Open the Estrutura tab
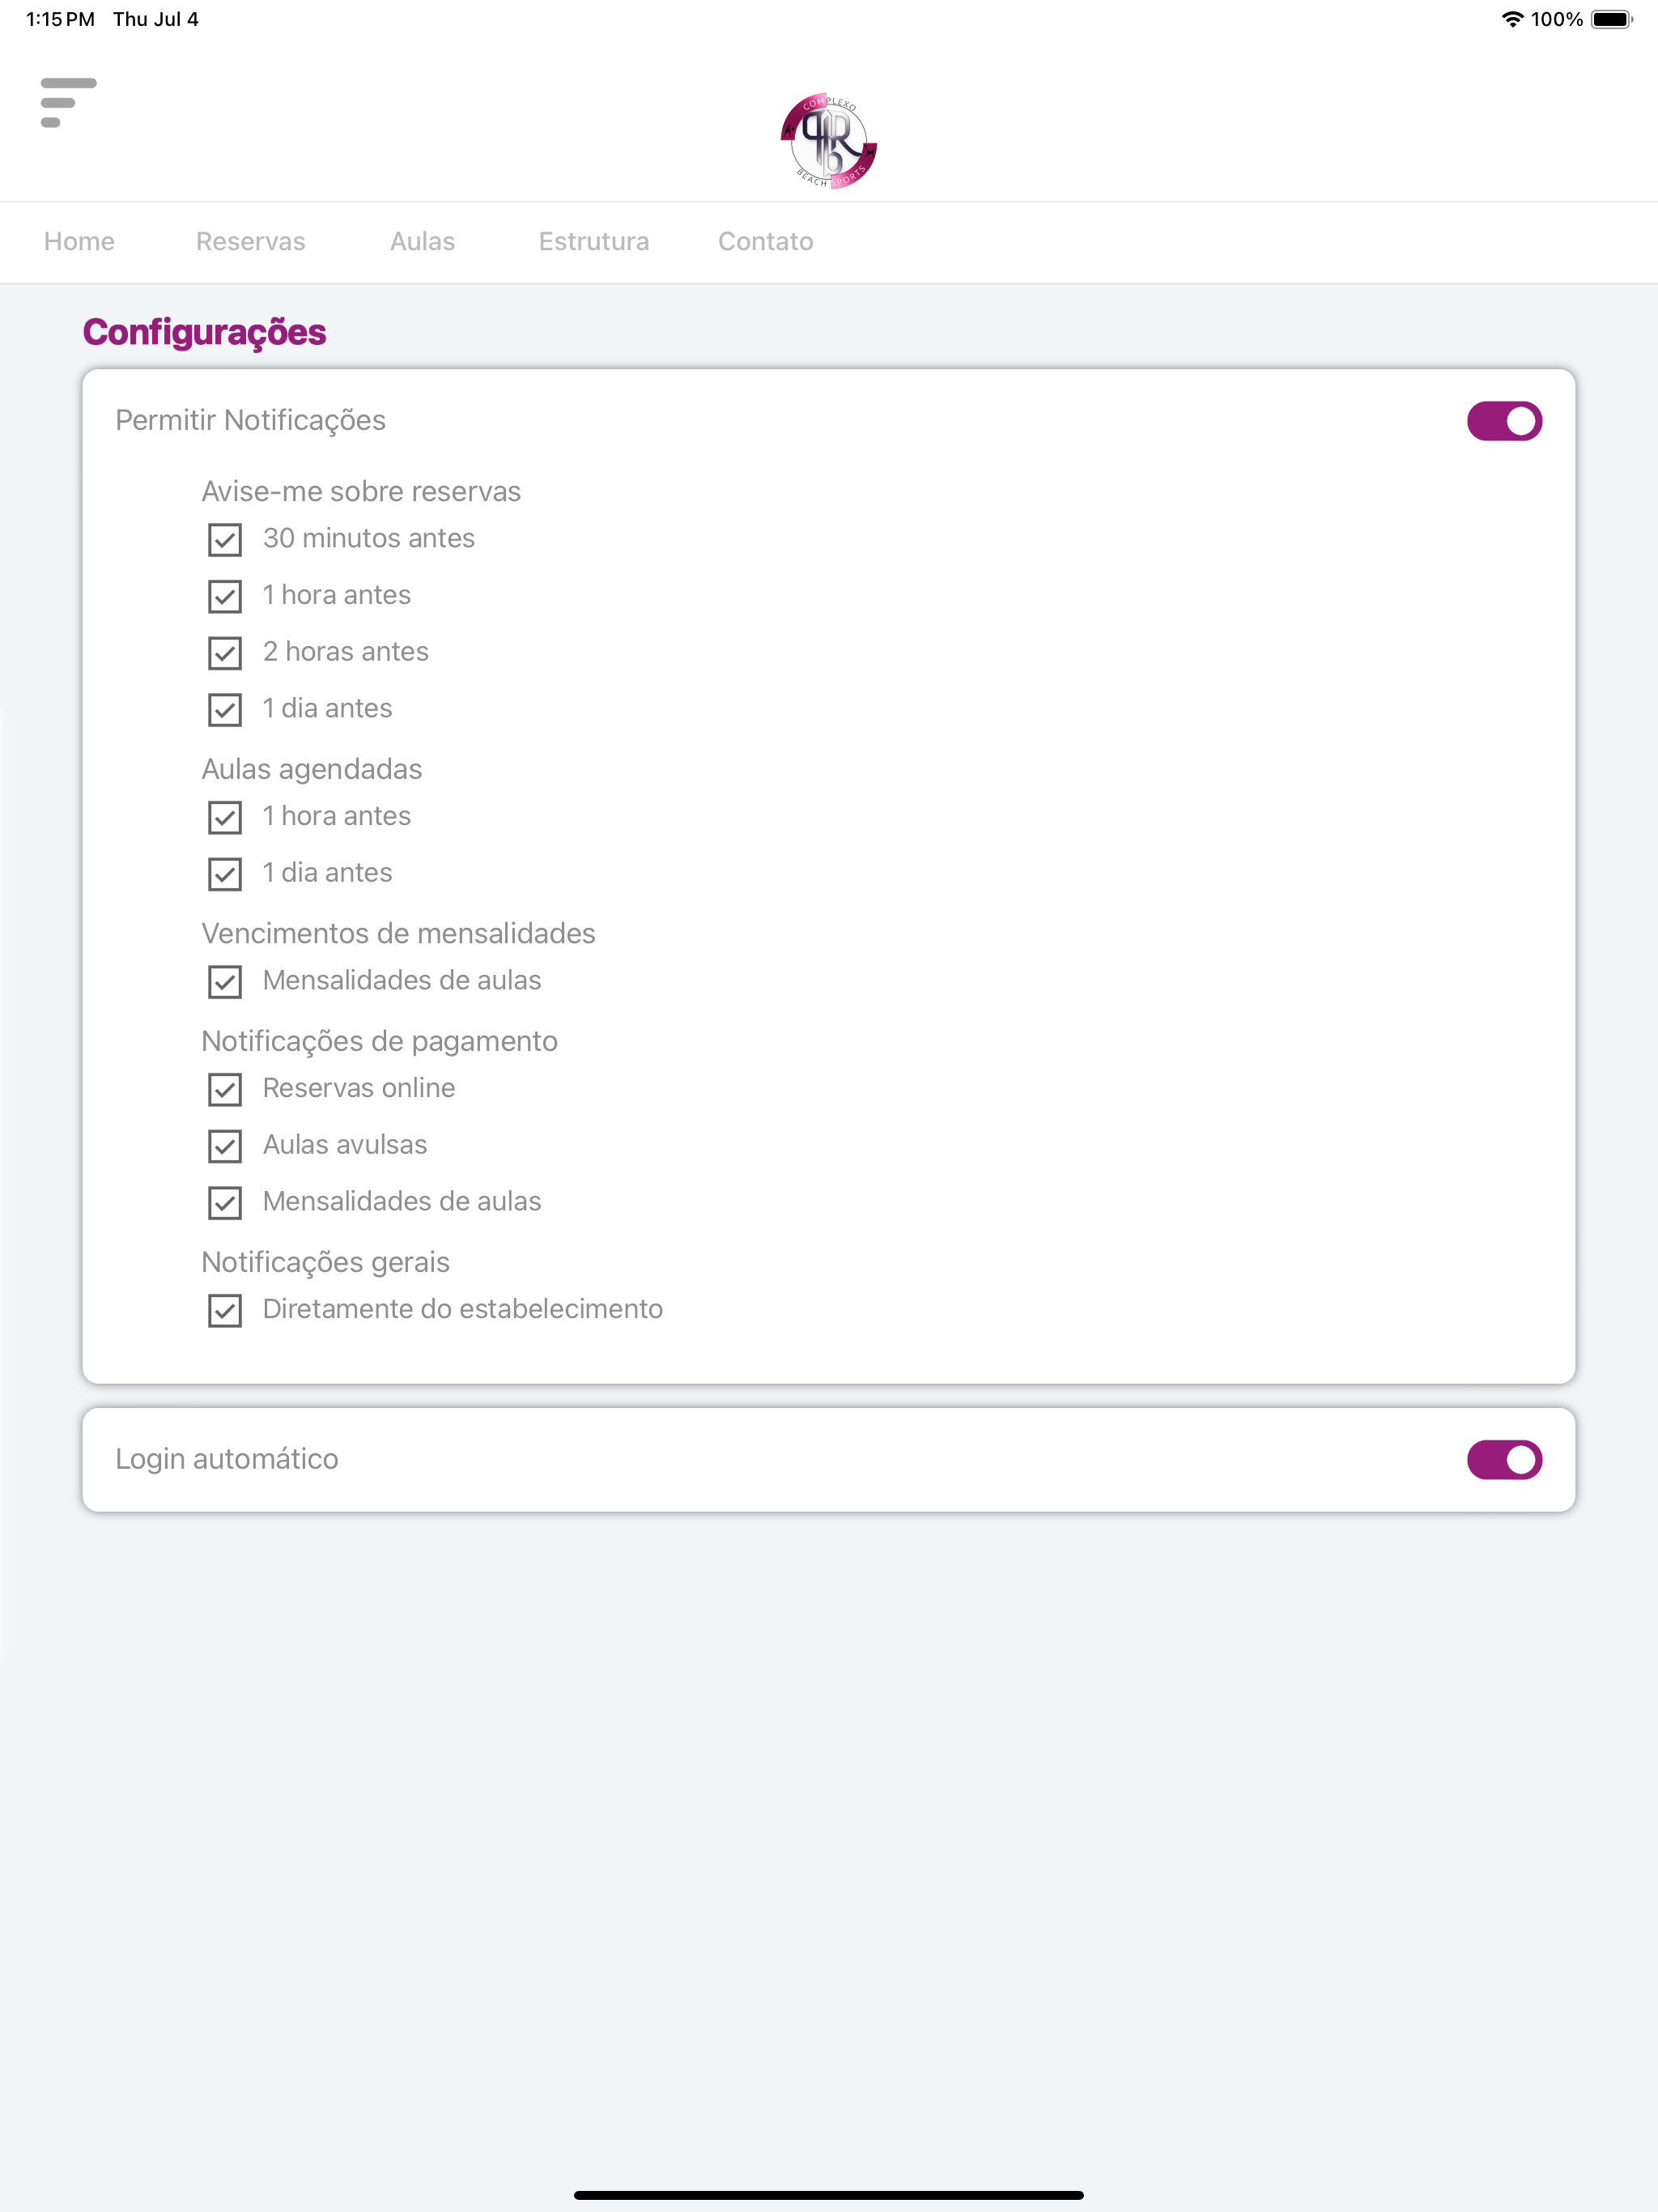Viewport: 1658px width, 2212px height. coord(594,241)
